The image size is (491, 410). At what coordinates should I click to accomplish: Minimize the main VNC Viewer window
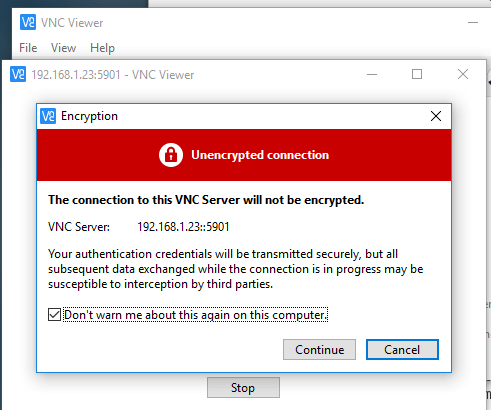[x=473, y=22]
